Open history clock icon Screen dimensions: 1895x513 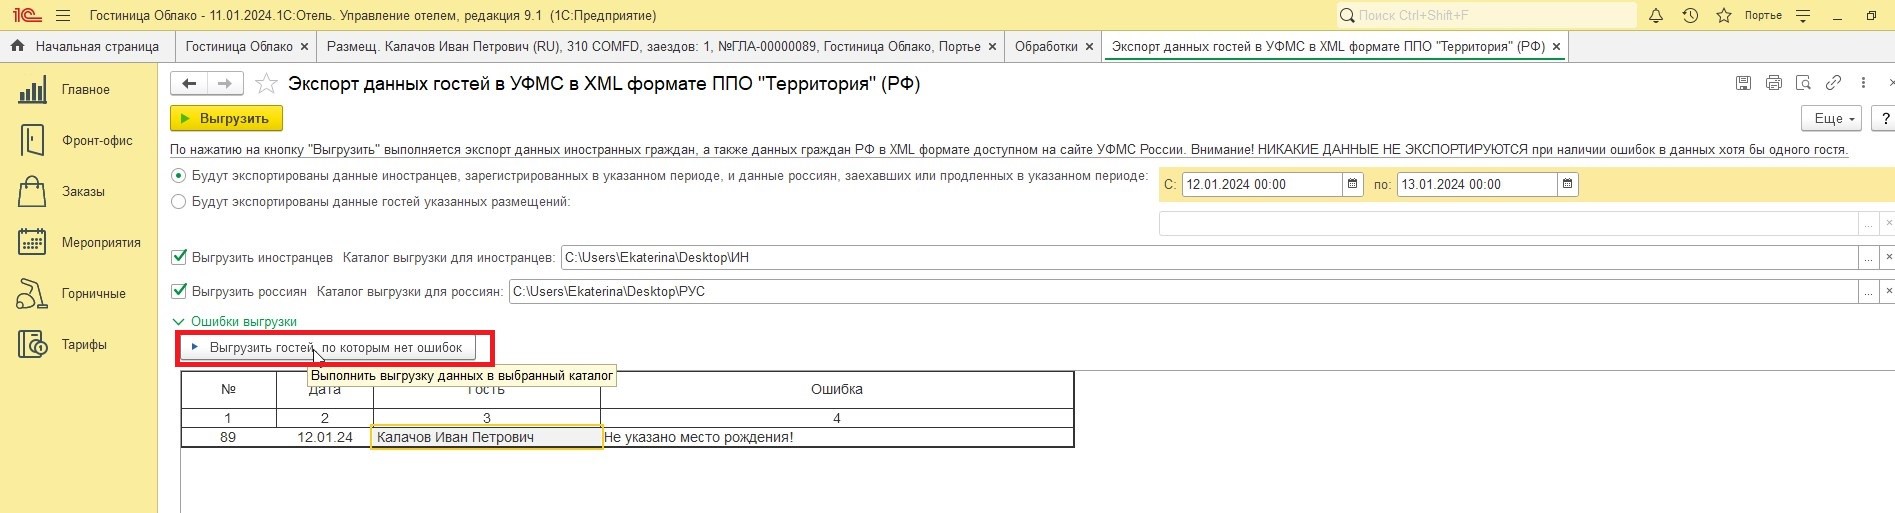pyautogui.click(x=1690, y=16)
